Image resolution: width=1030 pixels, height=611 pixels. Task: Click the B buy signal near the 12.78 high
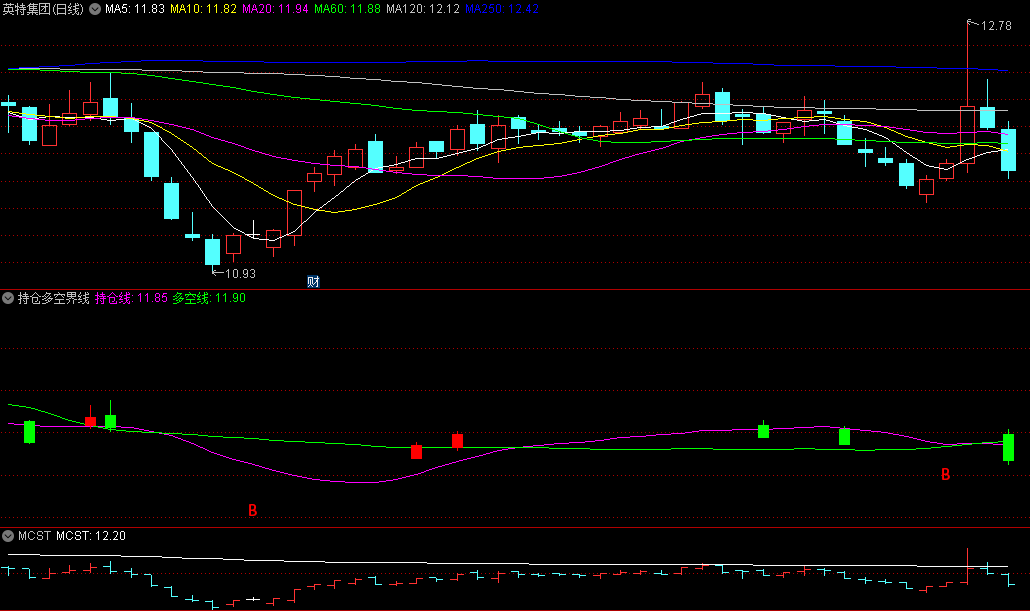(945, 474)
